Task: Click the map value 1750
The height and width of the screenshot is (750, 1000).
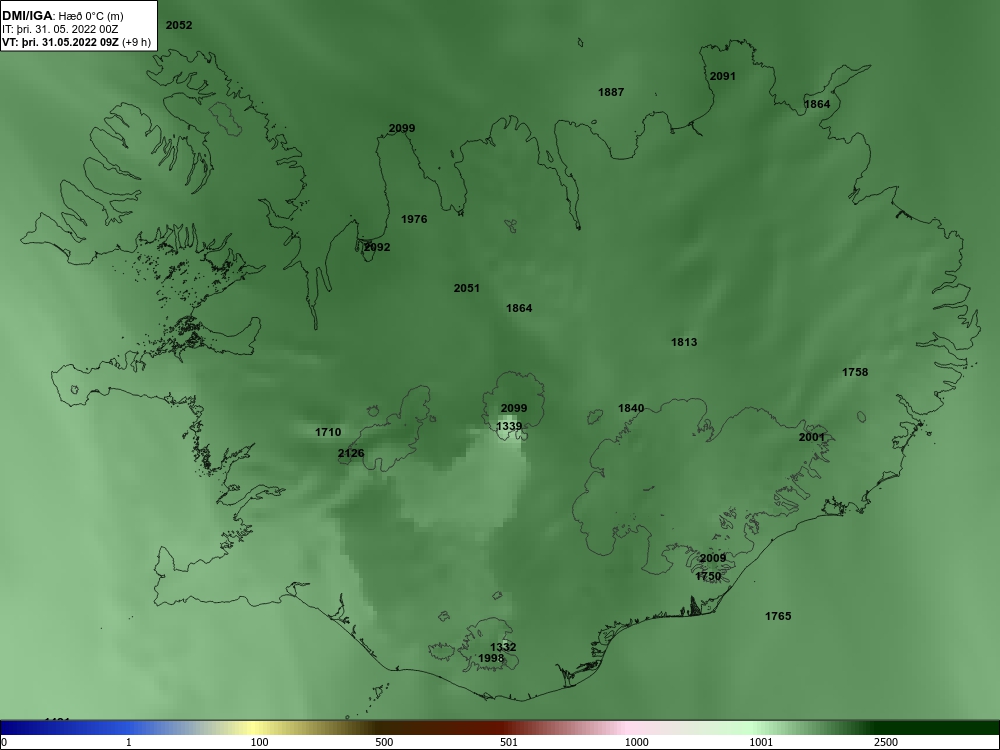Action: pyautogui.click(x=708, y=577)
